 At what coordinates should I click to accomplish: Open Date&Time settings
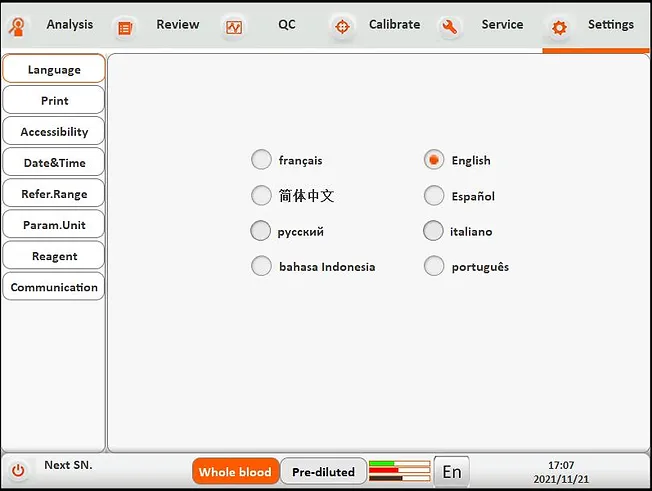pyautogui.click(x=54, y=163)
